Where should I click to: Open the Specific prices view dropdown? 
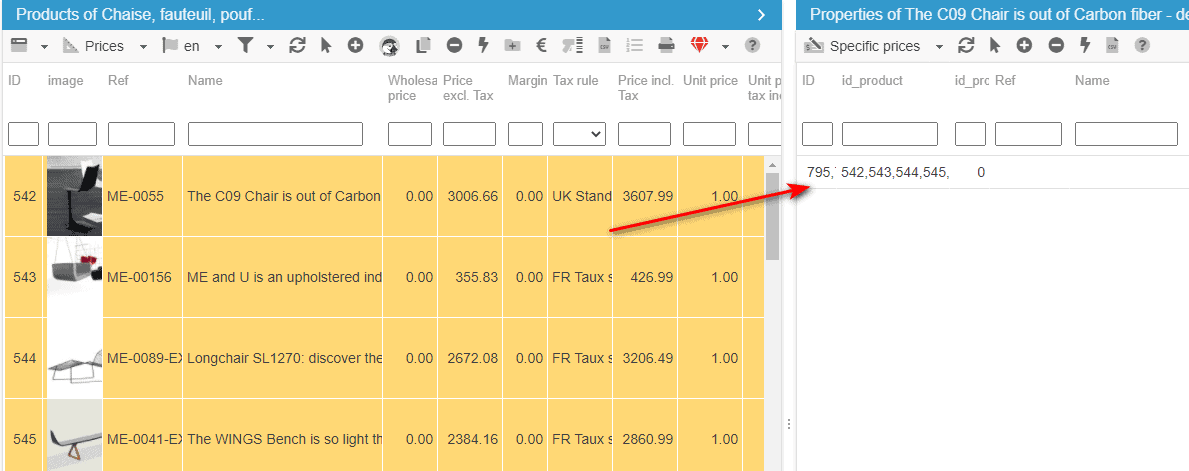[x=939, y=47]
